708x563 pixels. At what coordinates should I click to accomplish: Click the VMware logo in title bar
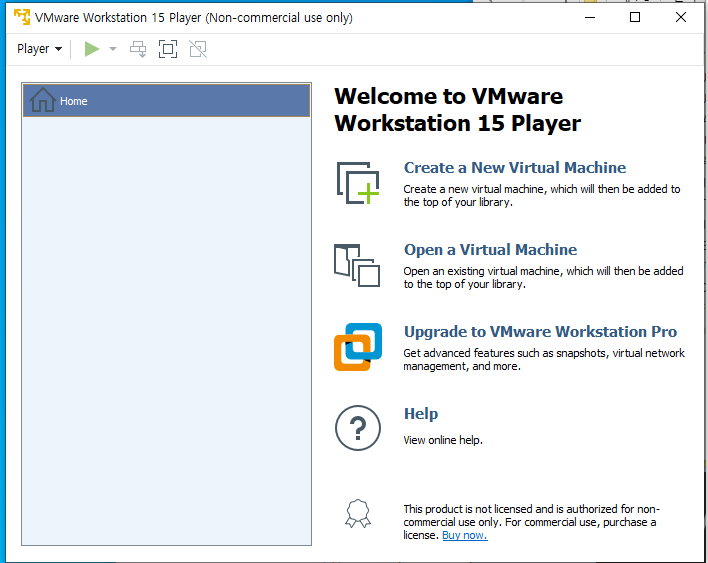click(21, 18)
